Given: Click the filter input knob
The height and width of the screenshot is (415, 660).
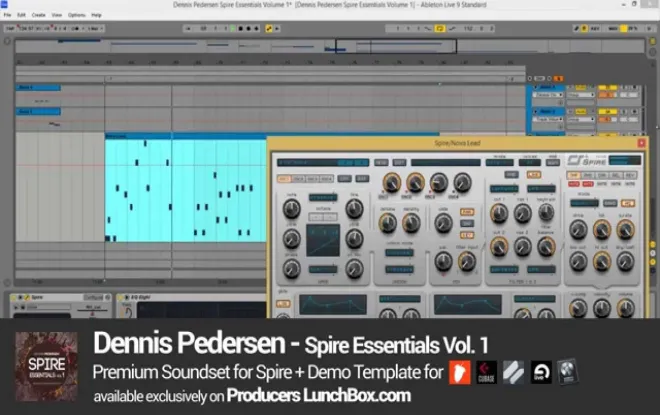Looking at the screenshot, I should tap(467, 262).
